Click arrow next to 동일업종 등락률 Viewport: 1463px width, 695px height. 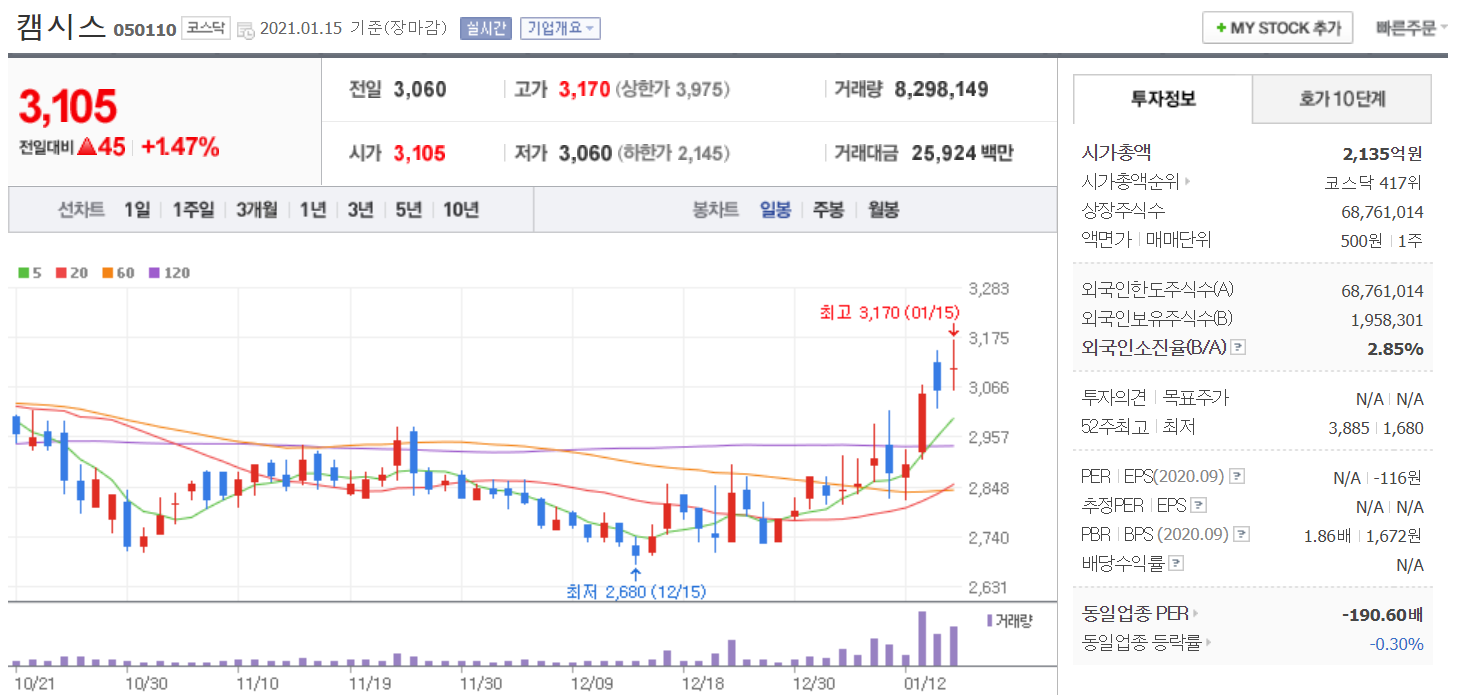pyautogui.click(x=1207, y=643)
